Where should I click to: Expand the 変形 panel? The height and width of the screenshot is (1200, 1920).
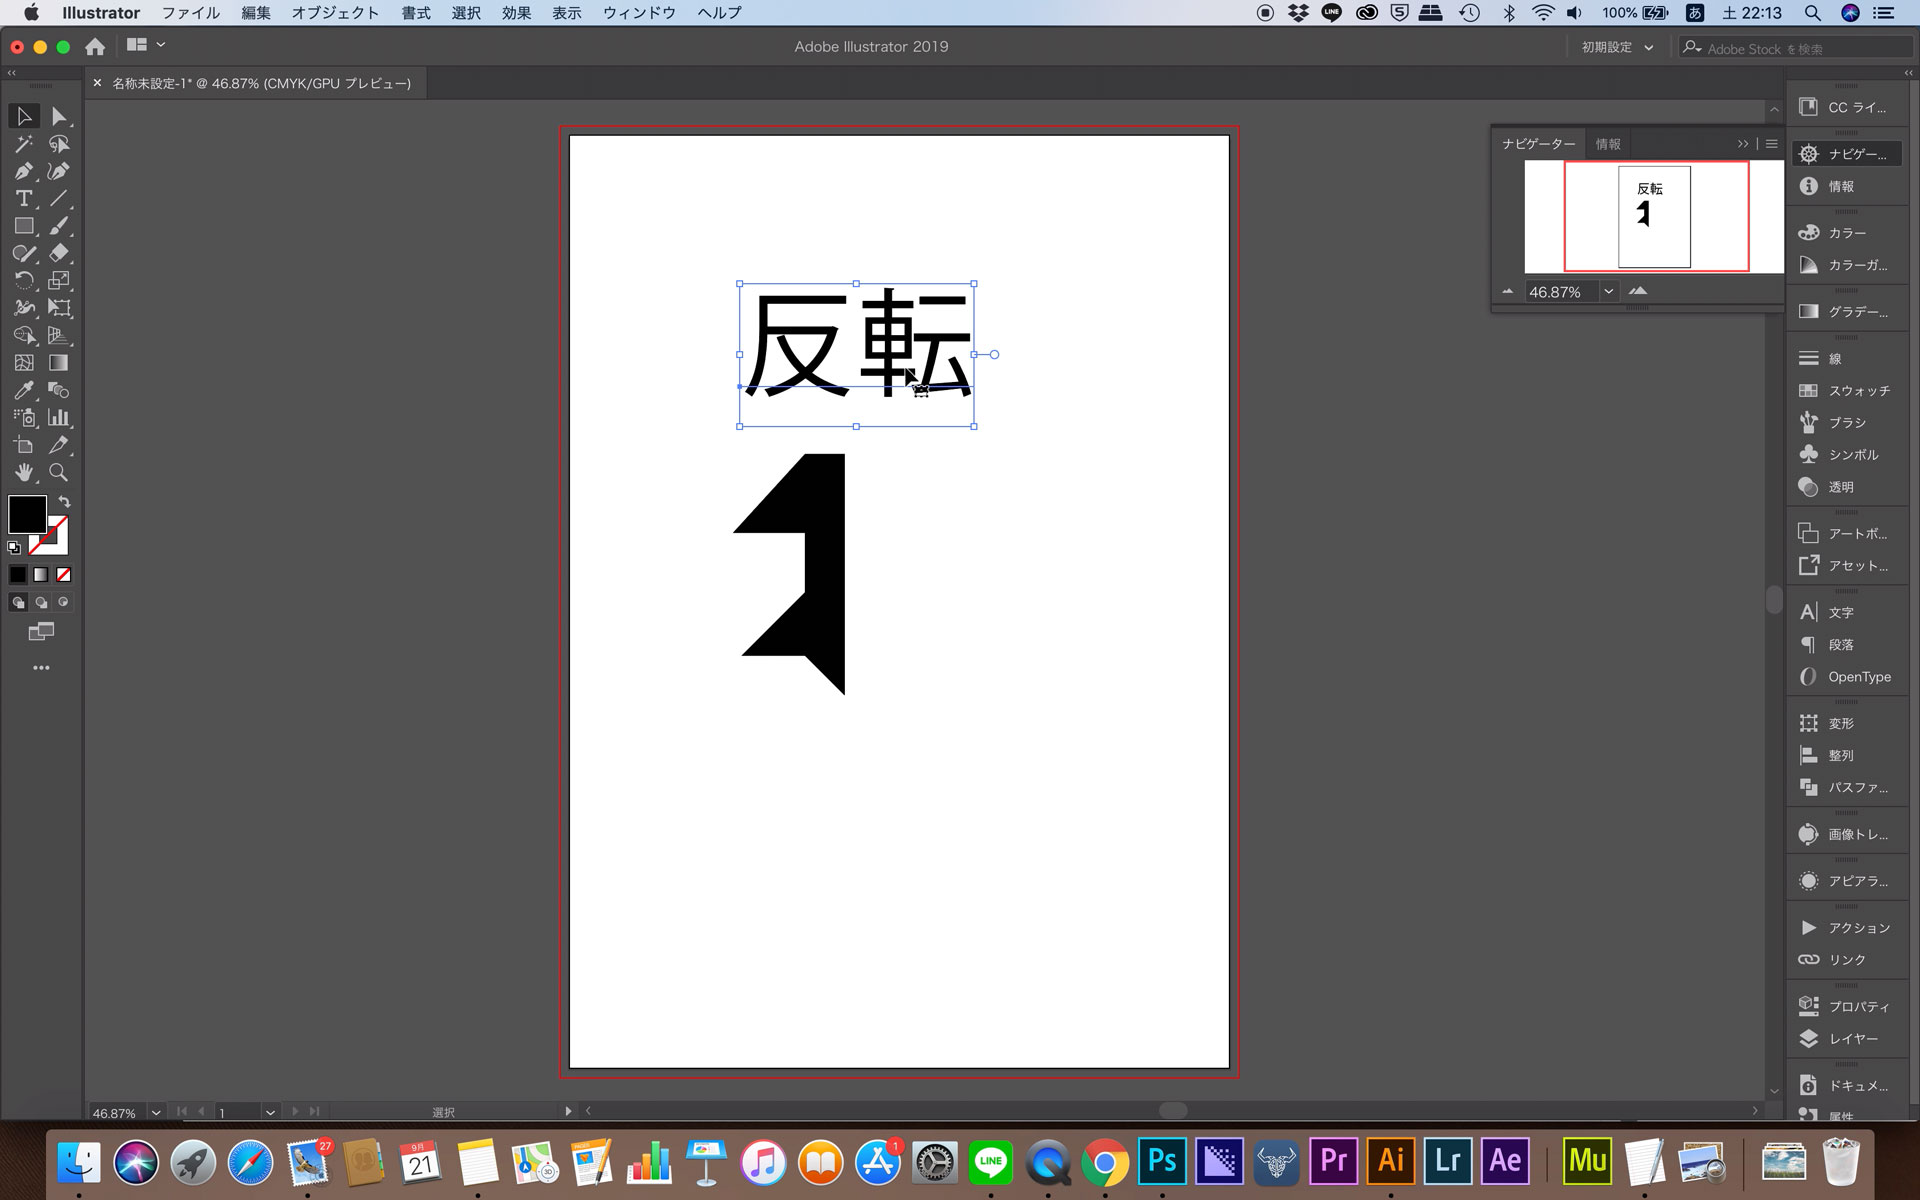[x=1845, y=722]
